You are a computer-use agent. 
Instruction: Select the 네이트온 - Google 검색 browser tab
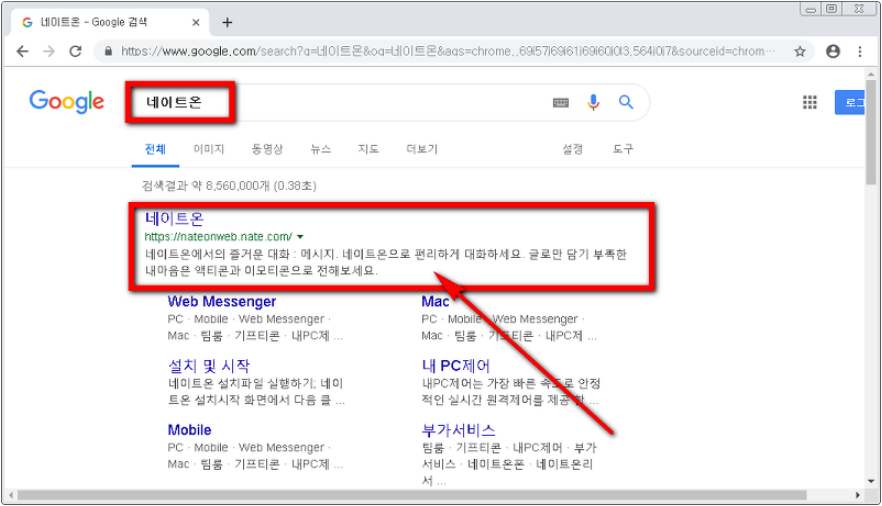click(110, 22)
